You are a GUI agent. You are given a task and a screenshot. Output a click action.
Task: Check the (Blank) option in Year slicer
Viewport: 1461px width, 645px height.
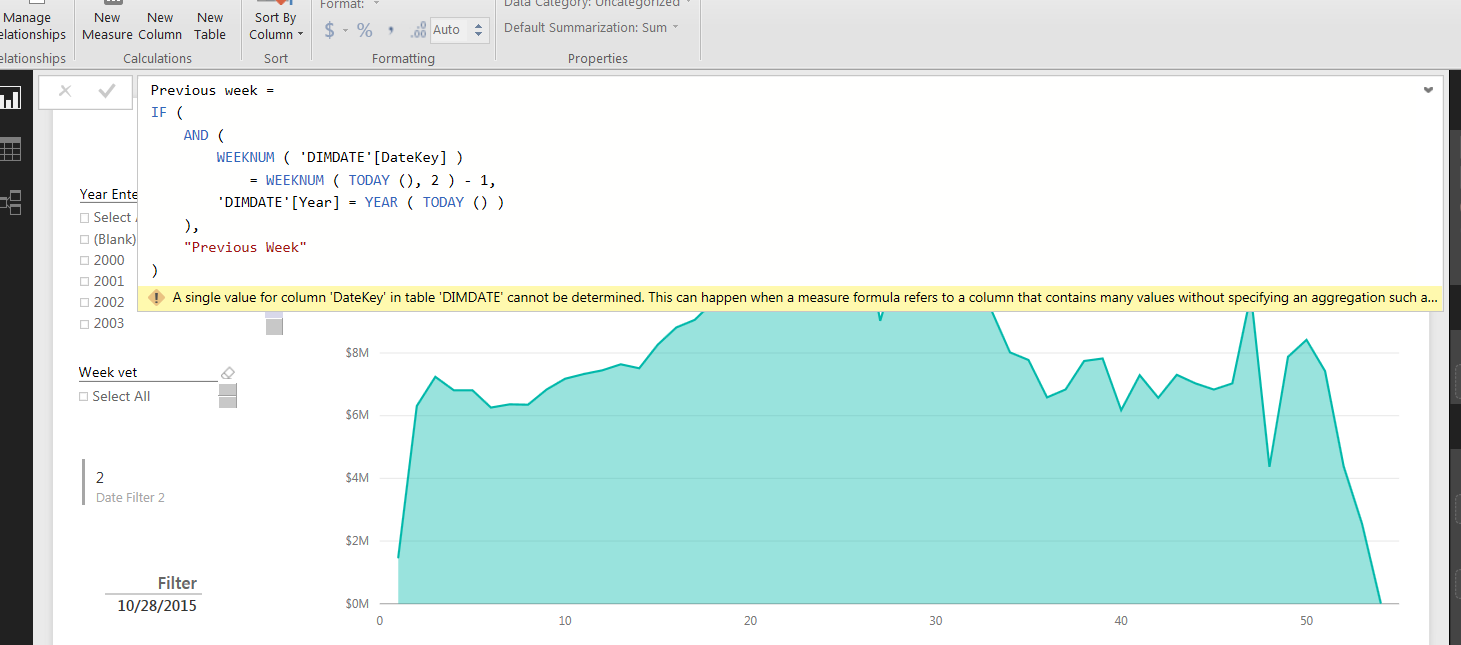point(85,239)
